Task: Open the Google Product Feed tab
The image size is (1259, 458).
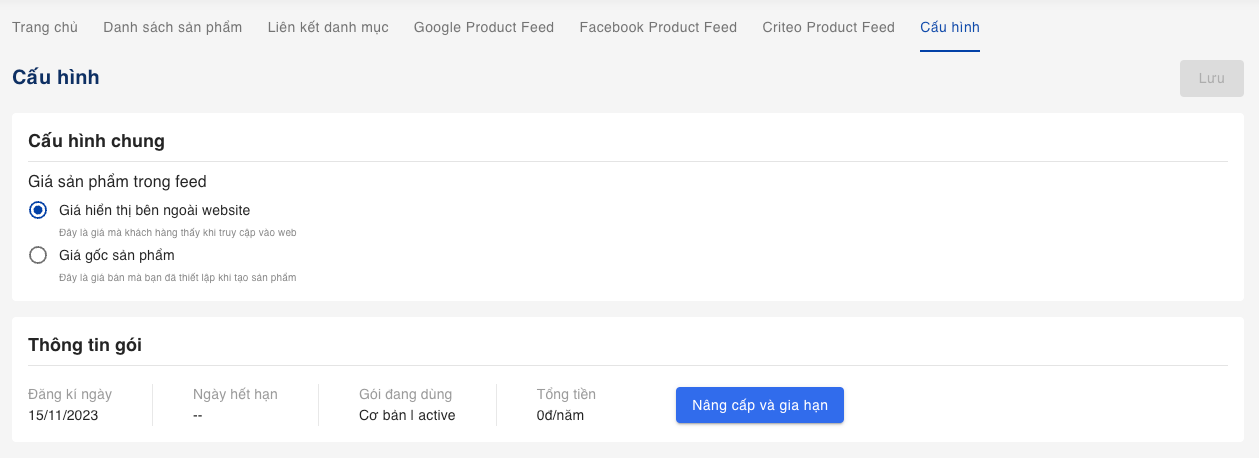Action: point(483,27)
